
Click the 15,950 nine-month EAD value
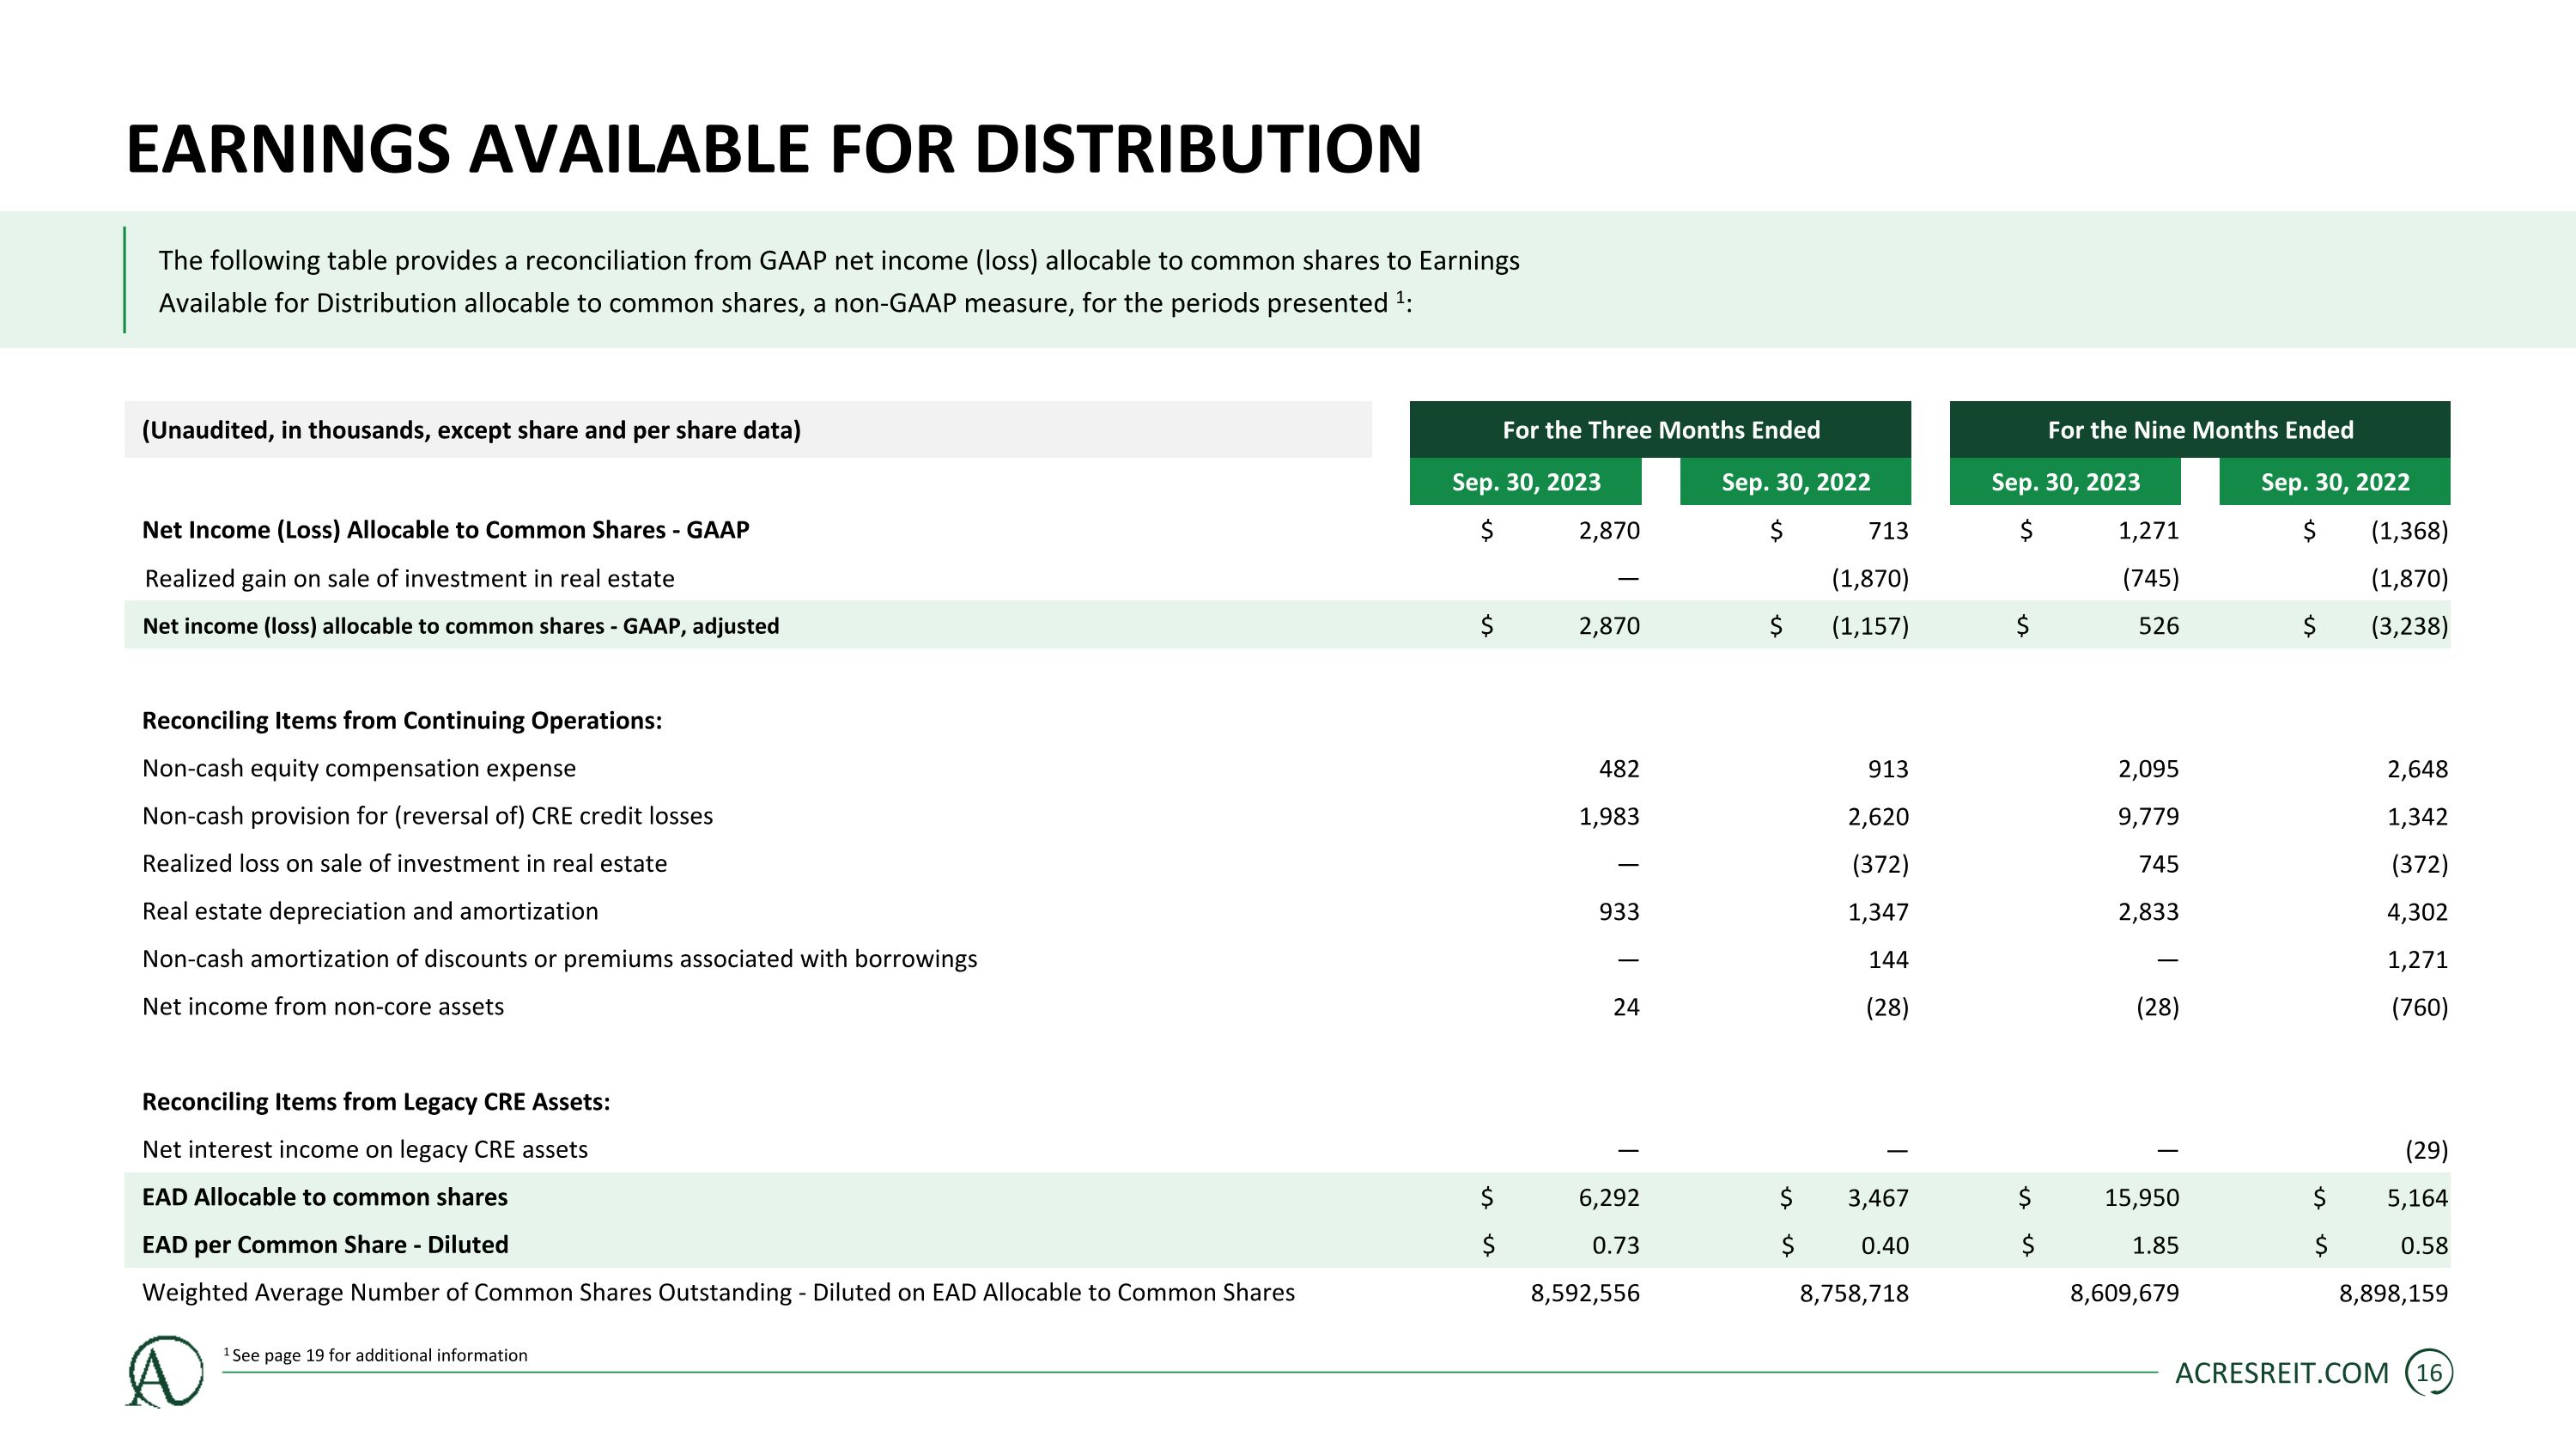[x=2141, y=1198]
